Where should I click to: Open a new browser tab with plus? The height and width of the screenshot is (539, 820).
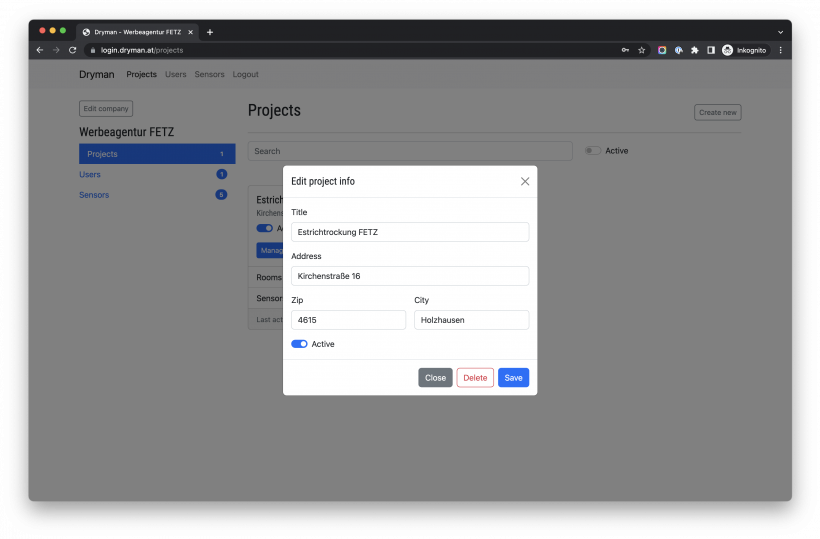[209, 32]
